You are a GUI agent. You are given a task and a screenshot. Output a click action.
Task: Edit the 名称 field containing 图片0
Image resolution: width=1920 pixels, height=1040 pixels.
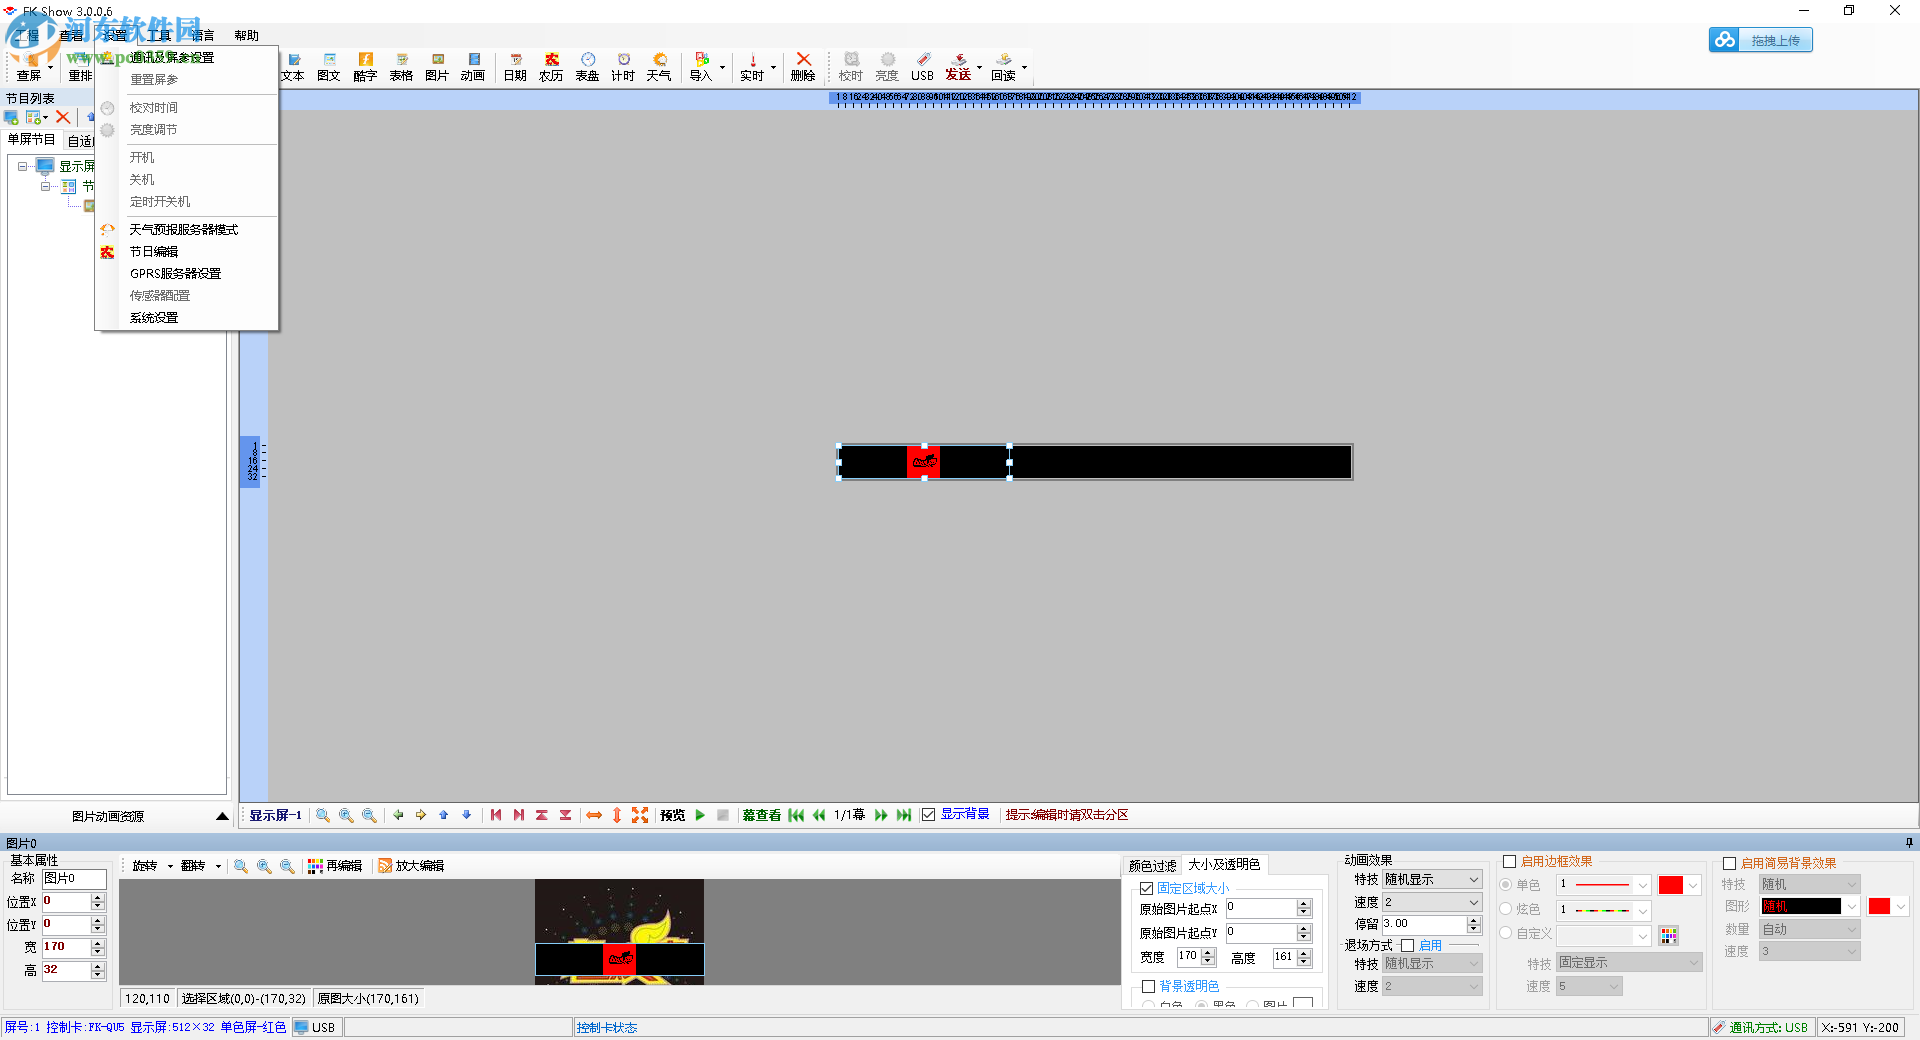point(74,879)
